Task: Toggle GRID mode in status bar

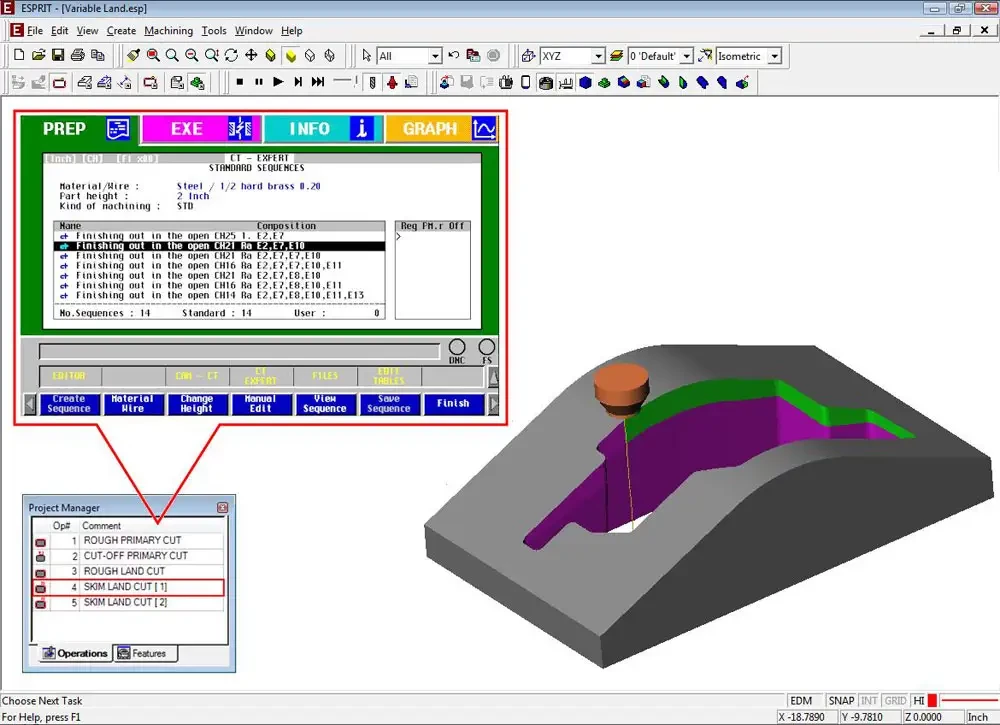Action: coord(895,701)
